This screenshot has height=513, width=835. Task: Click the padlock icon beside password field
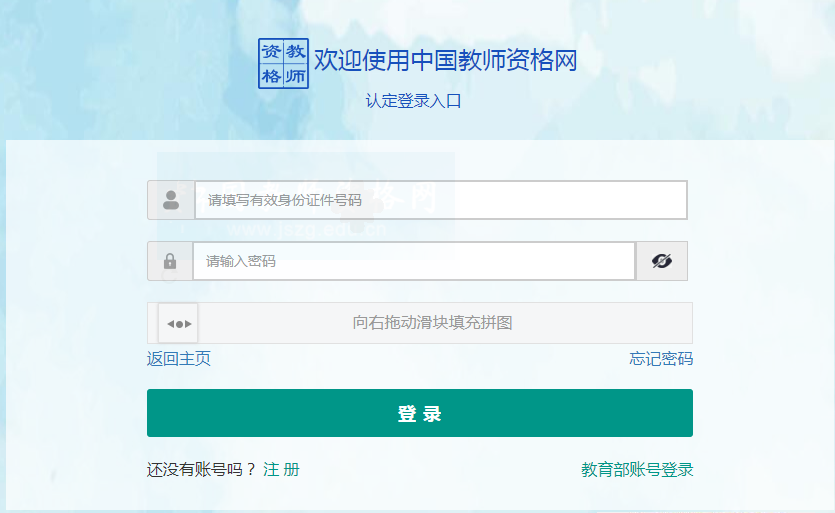[170, 261]
